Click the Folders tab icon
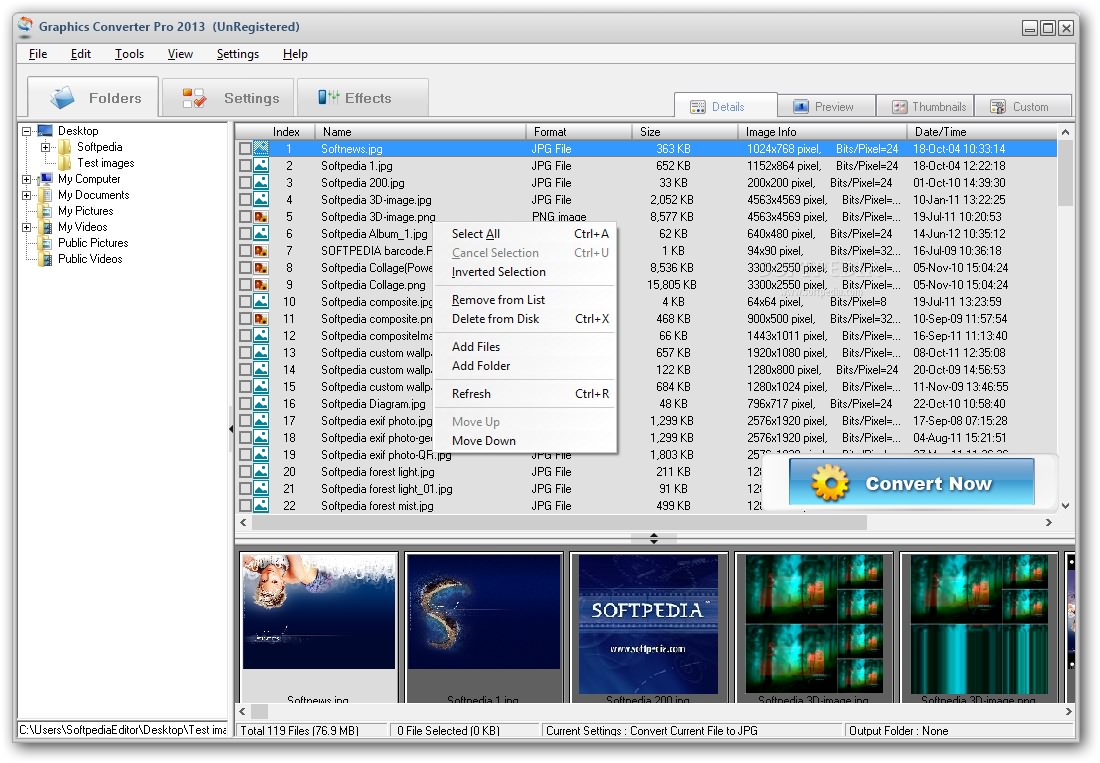The image size is (1100, 763). (63, 97)
